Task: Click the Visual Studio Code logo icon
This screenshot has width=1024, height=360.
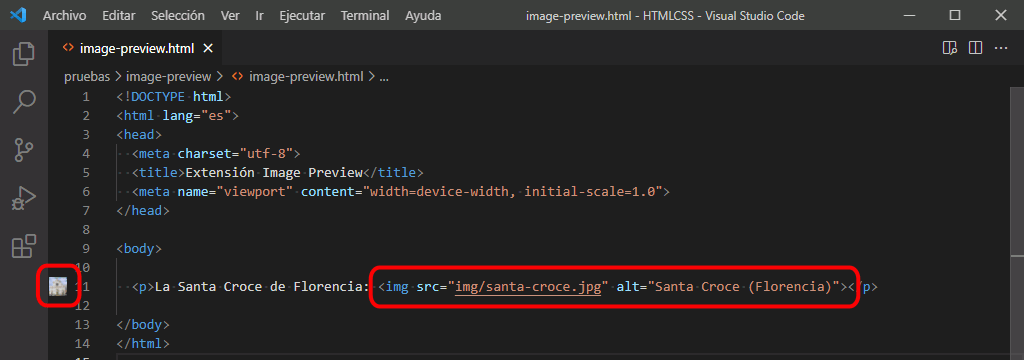Action: [x=18, y=15]
